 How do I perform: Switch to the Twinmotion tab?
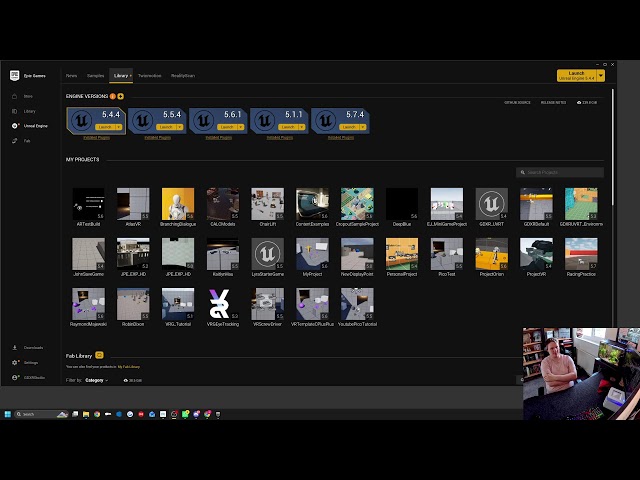tap(149, 76)
